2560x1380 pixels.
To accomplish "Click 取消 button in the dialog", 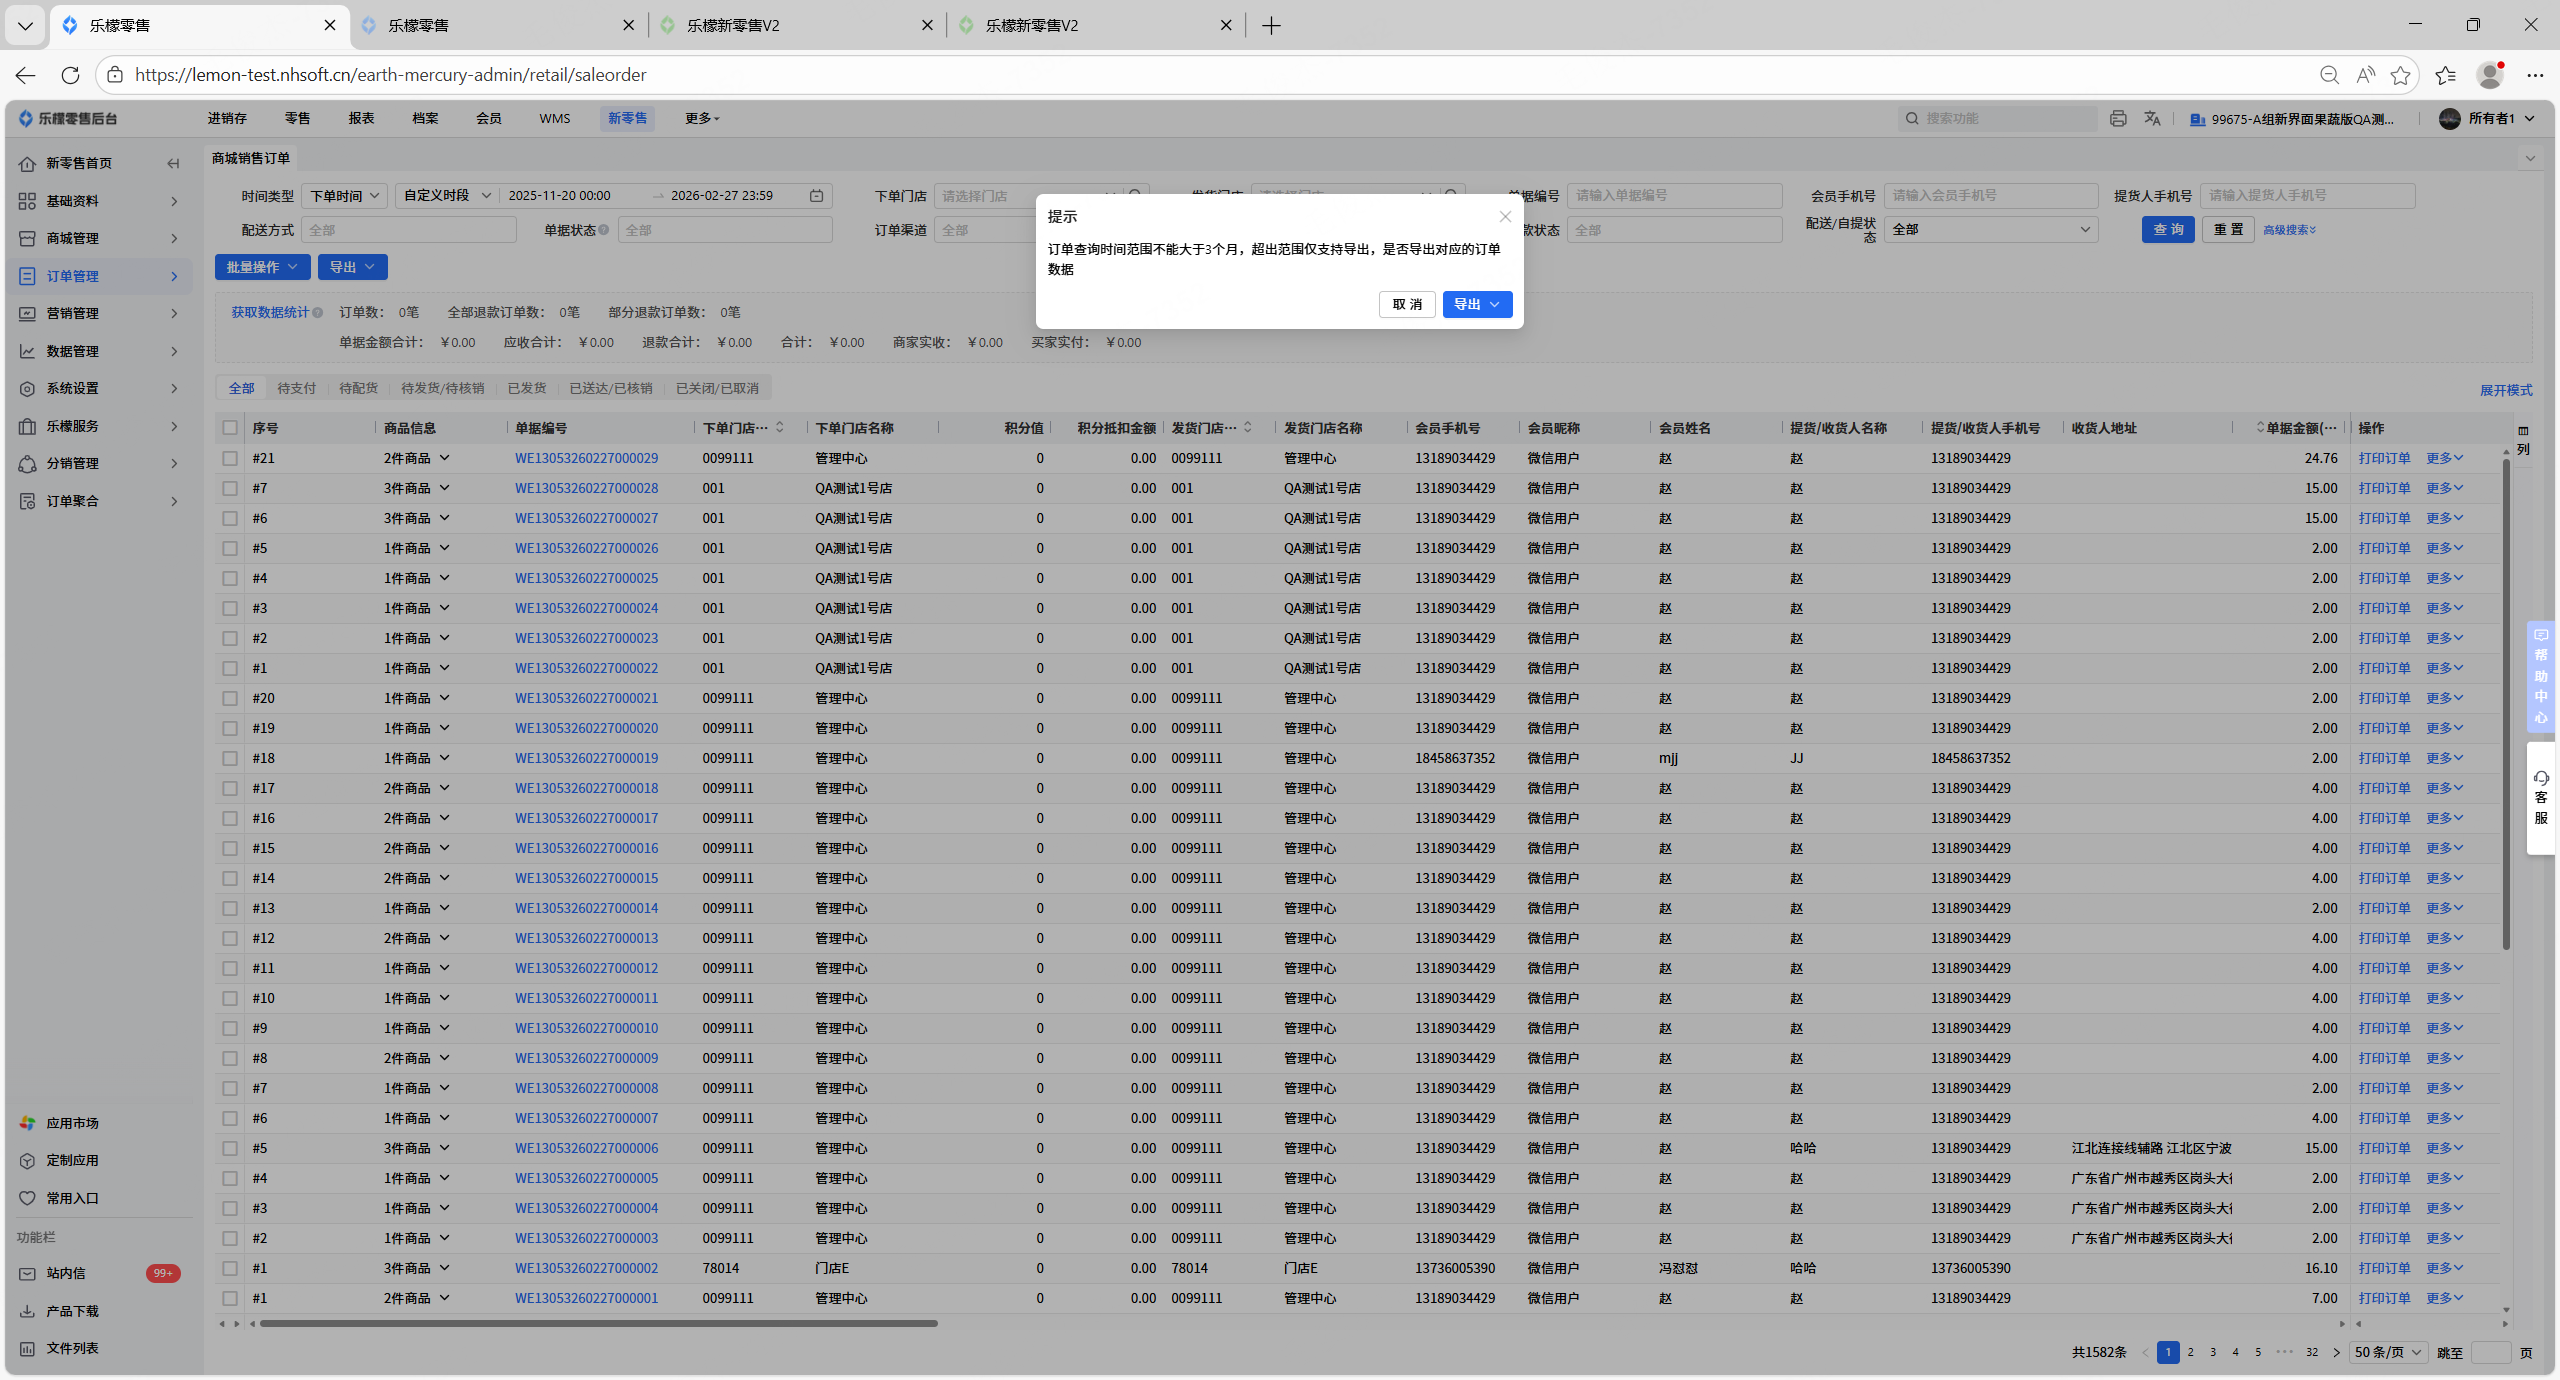I will pyautogui.click(x=1406, y=304).
